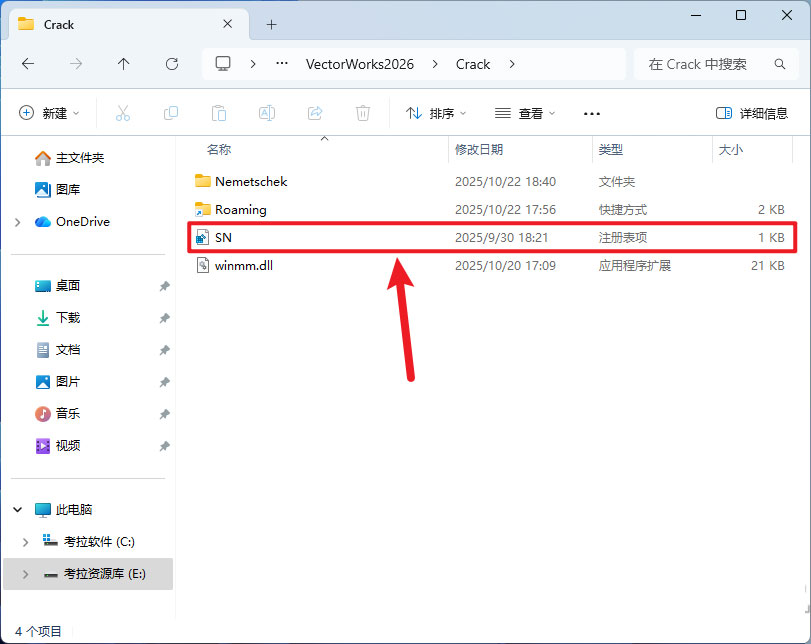811x644 pixels.
Task: Expand the 考拉资源库 (E:) drive node
Action: [25, 574]
